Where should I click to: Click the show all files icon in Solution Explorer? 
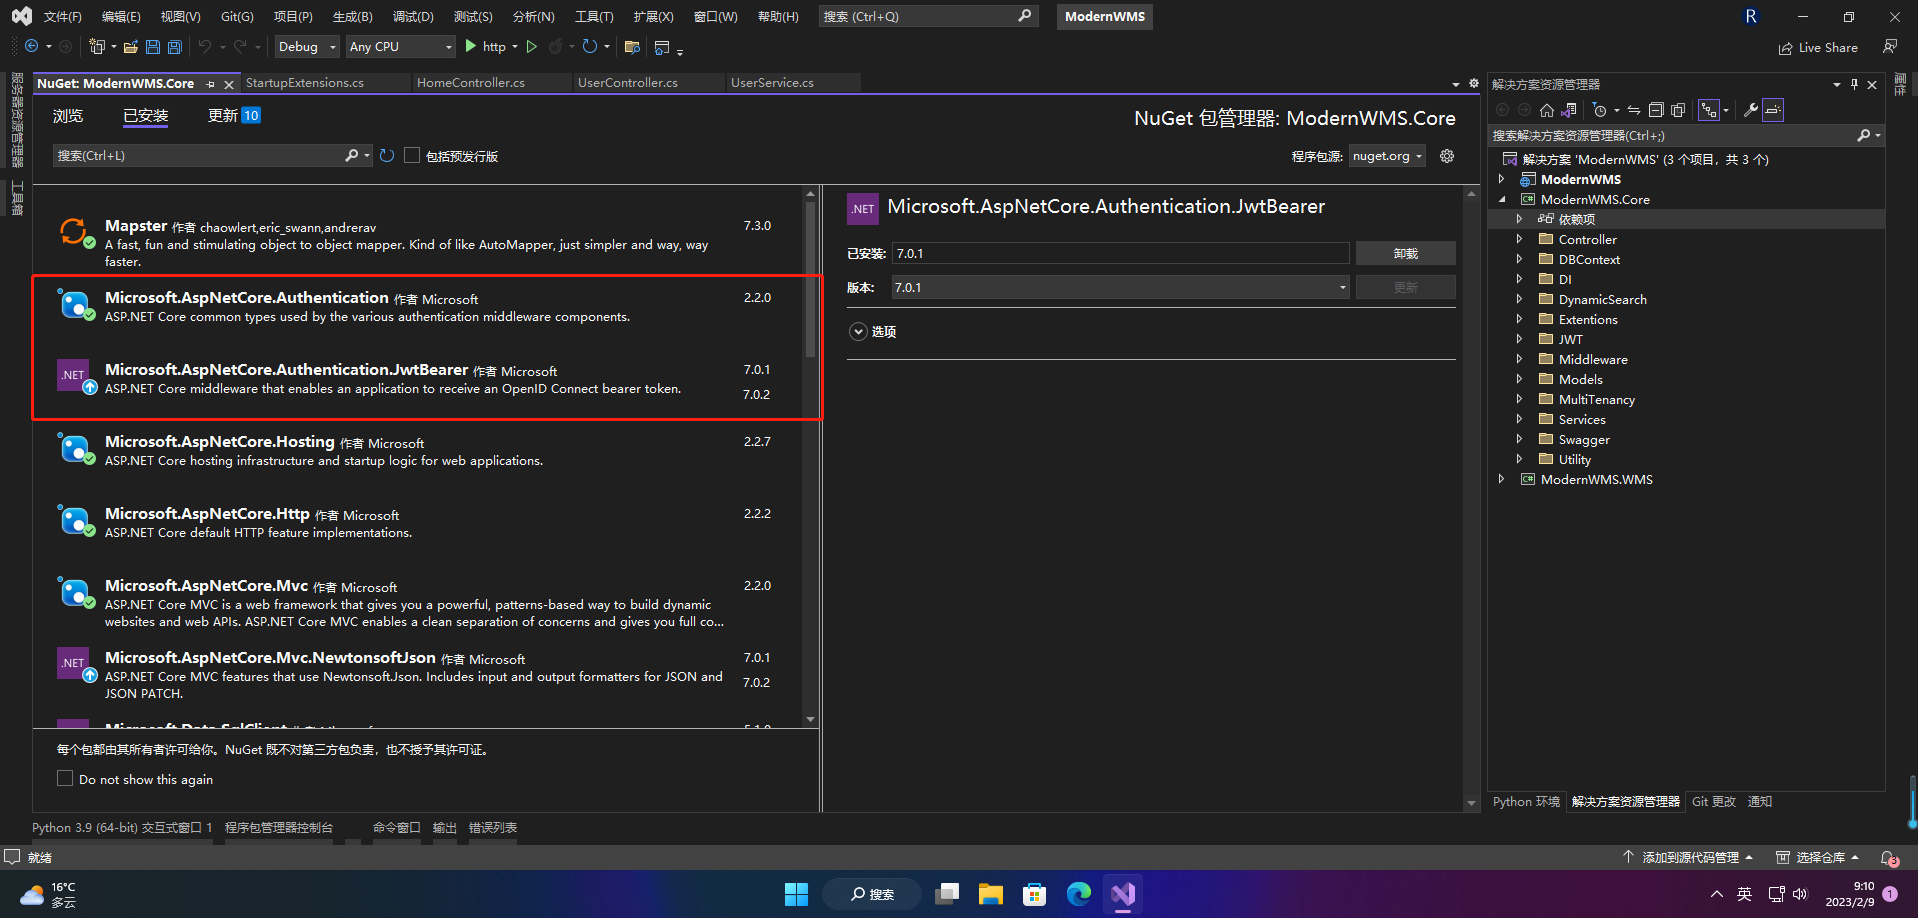tap(1678, 110)
